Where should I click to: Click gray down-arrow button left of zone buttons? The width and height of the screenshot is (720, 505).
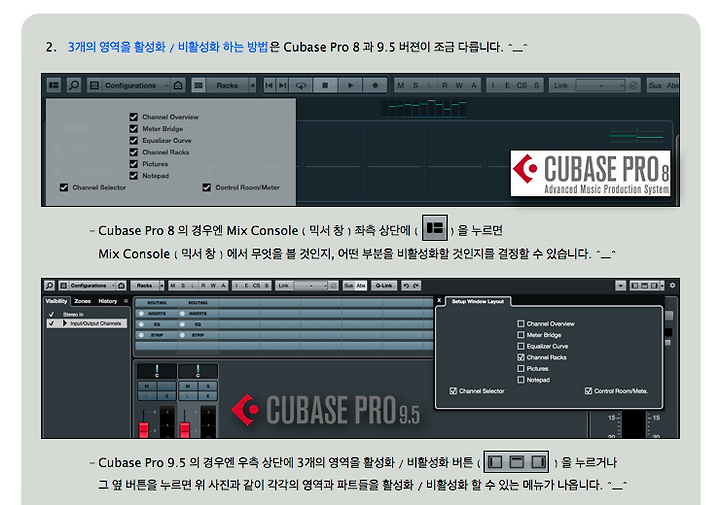621,286
